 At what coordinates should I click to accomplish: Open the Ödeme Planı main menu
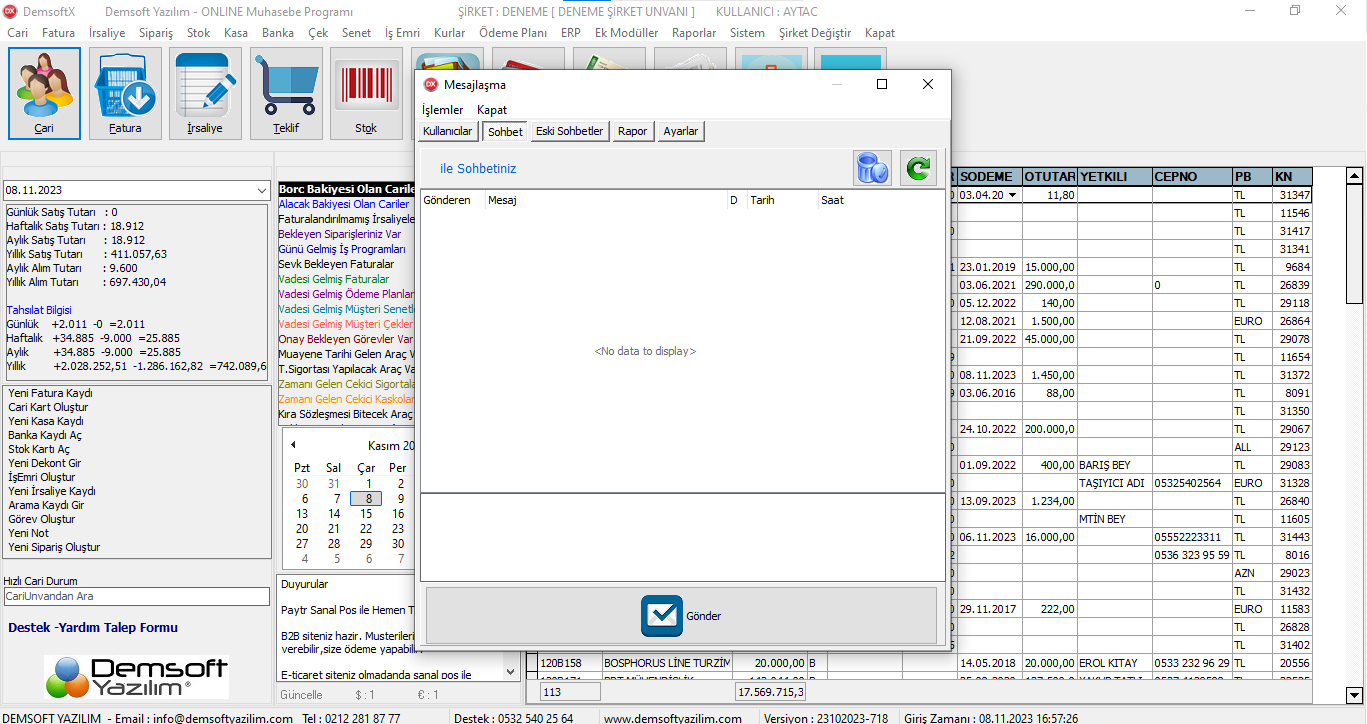tap(513, 33)
